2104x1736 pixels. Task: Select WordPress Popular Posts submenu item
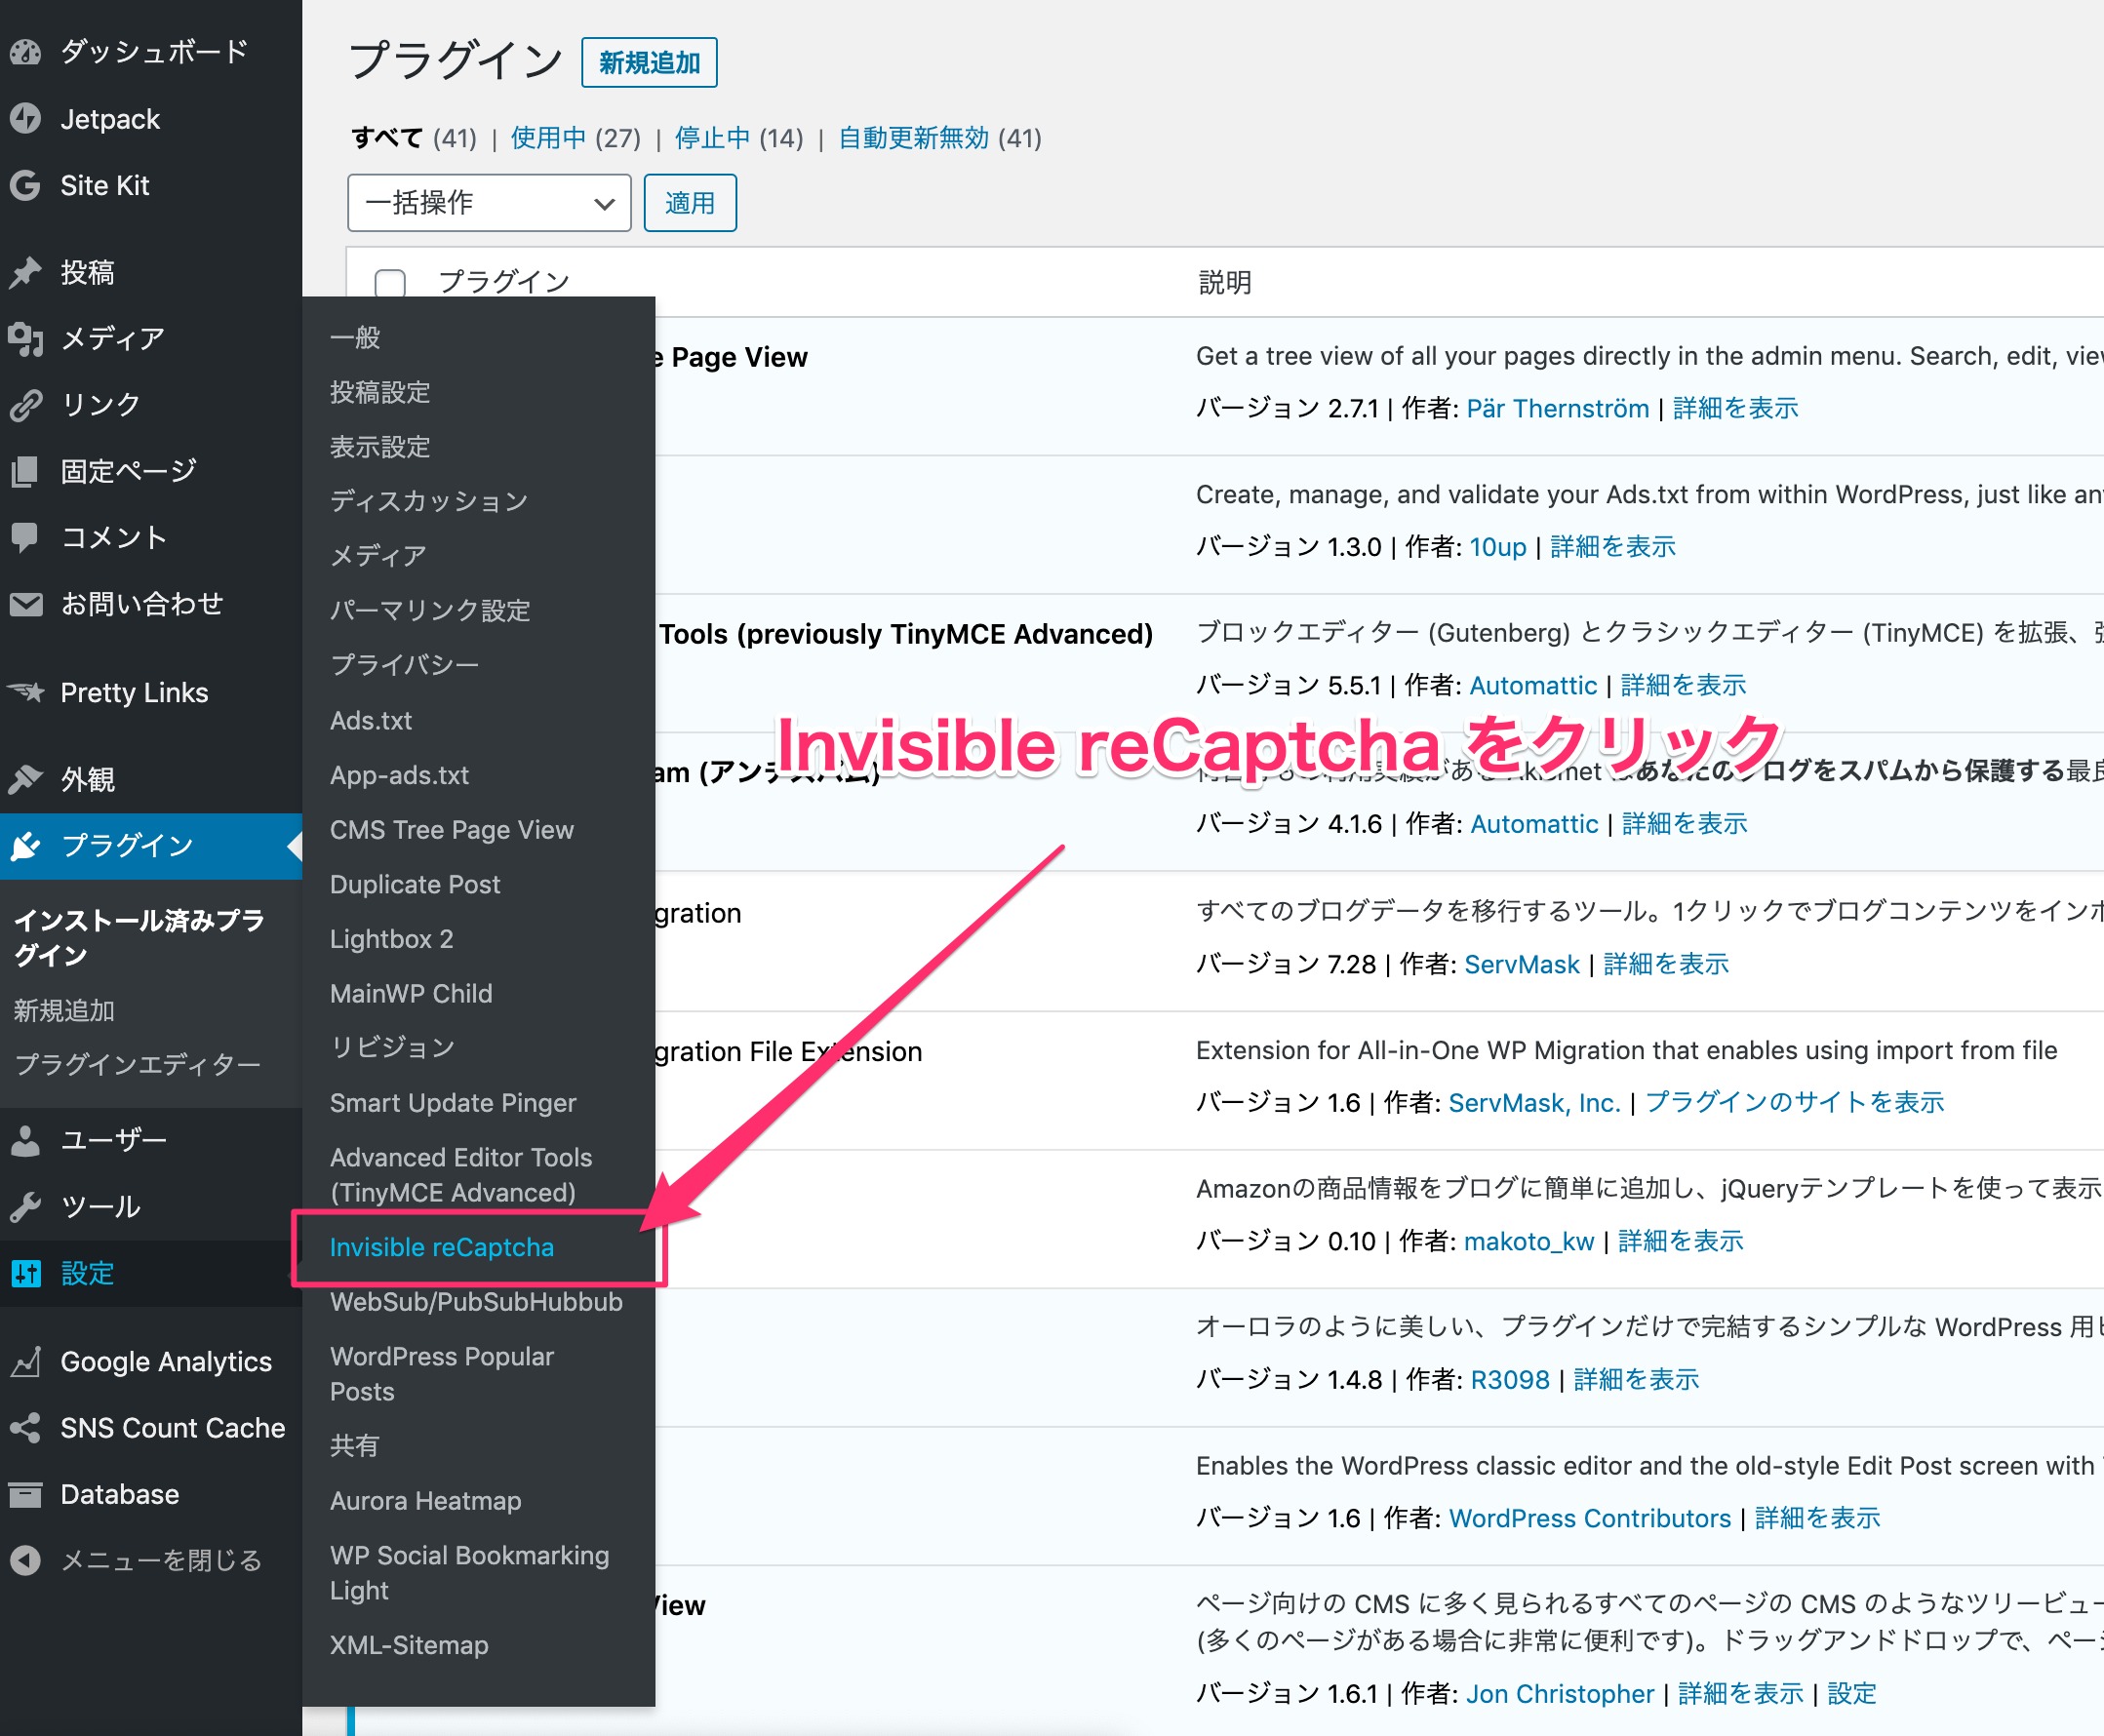point(442,1374)
